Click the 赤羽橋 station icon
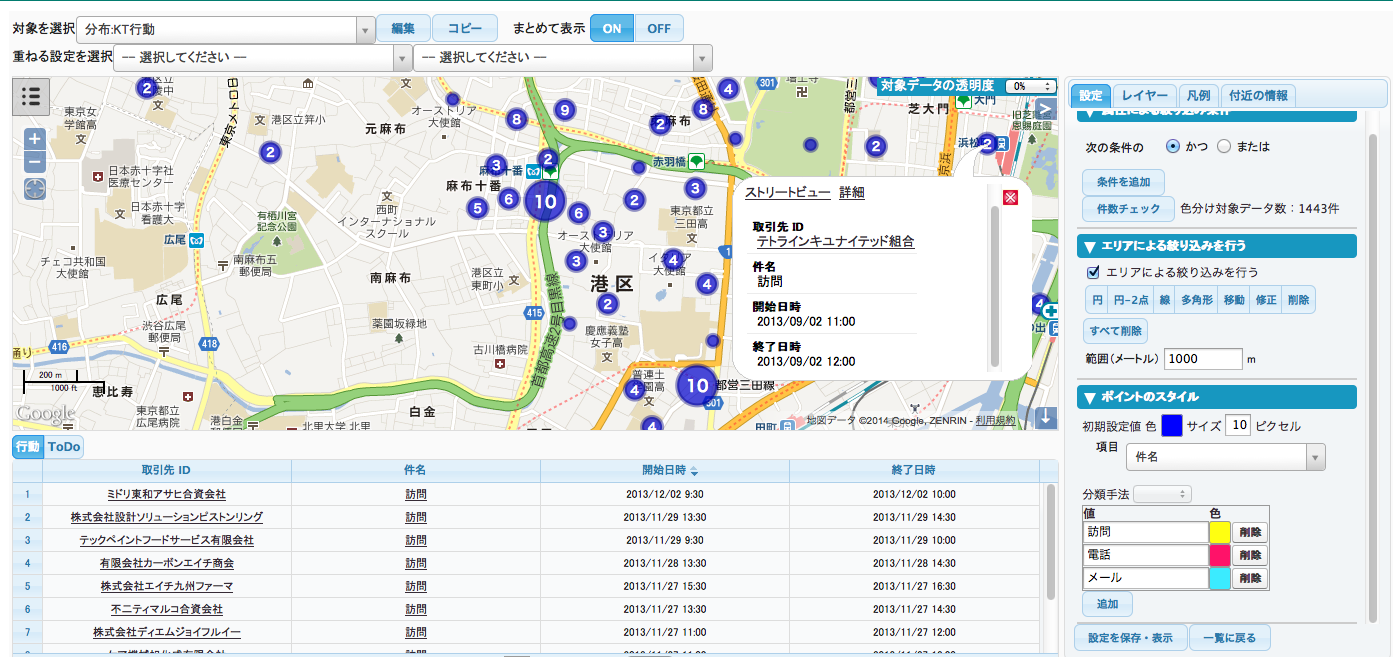This screenshot has width=1393, height=657. coord(695,161)
